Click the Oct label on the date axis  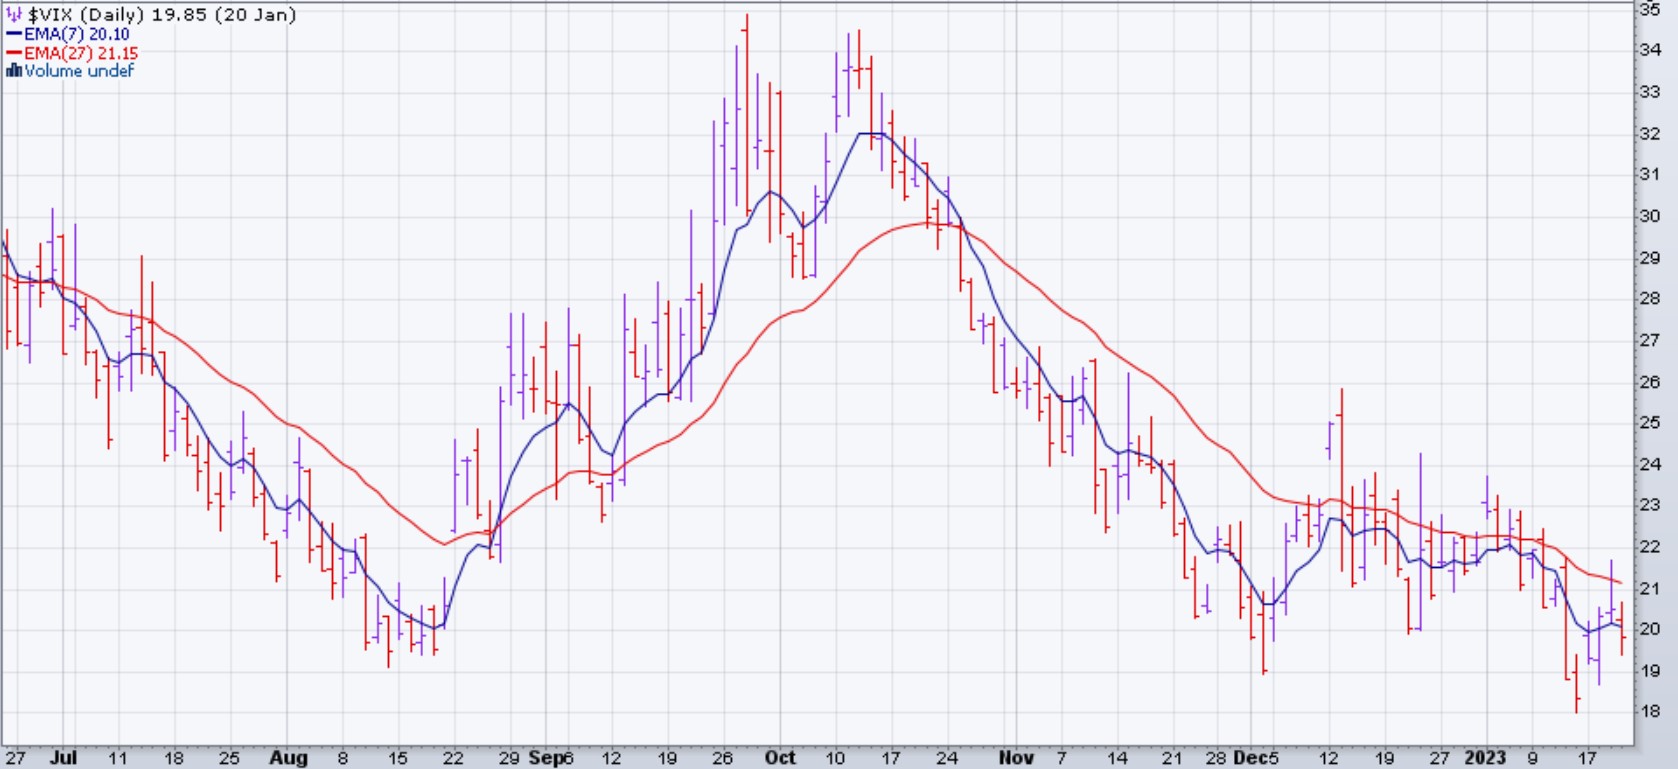tap(780, 758)
